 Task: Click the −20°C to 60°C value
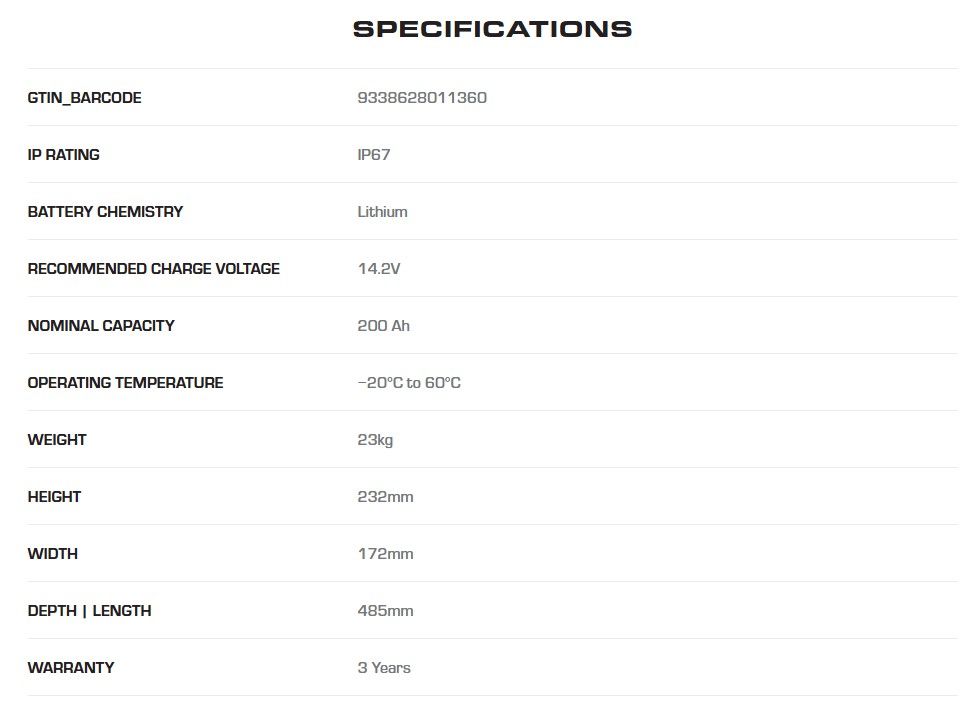tap(409, 383)
